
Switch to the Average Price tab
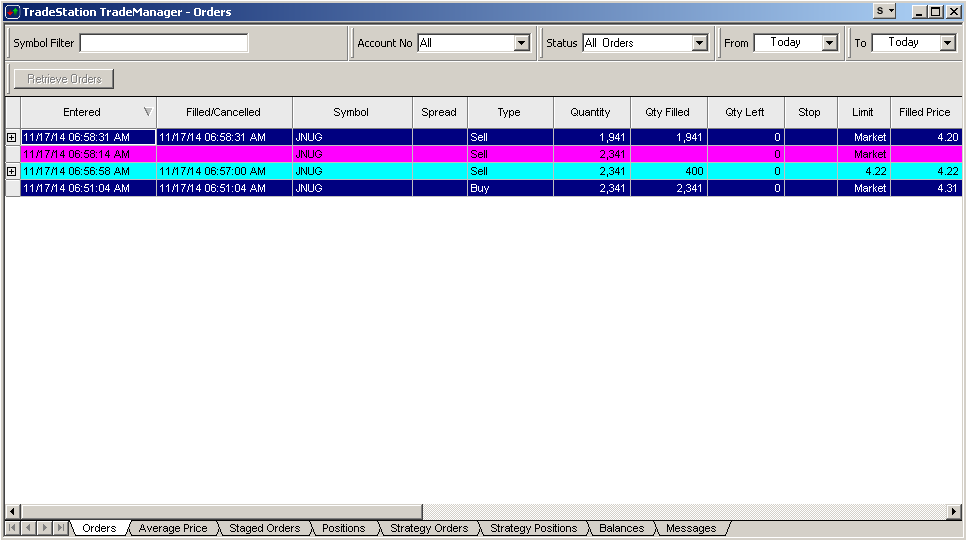pyautogui.click(x=173, y=528)
